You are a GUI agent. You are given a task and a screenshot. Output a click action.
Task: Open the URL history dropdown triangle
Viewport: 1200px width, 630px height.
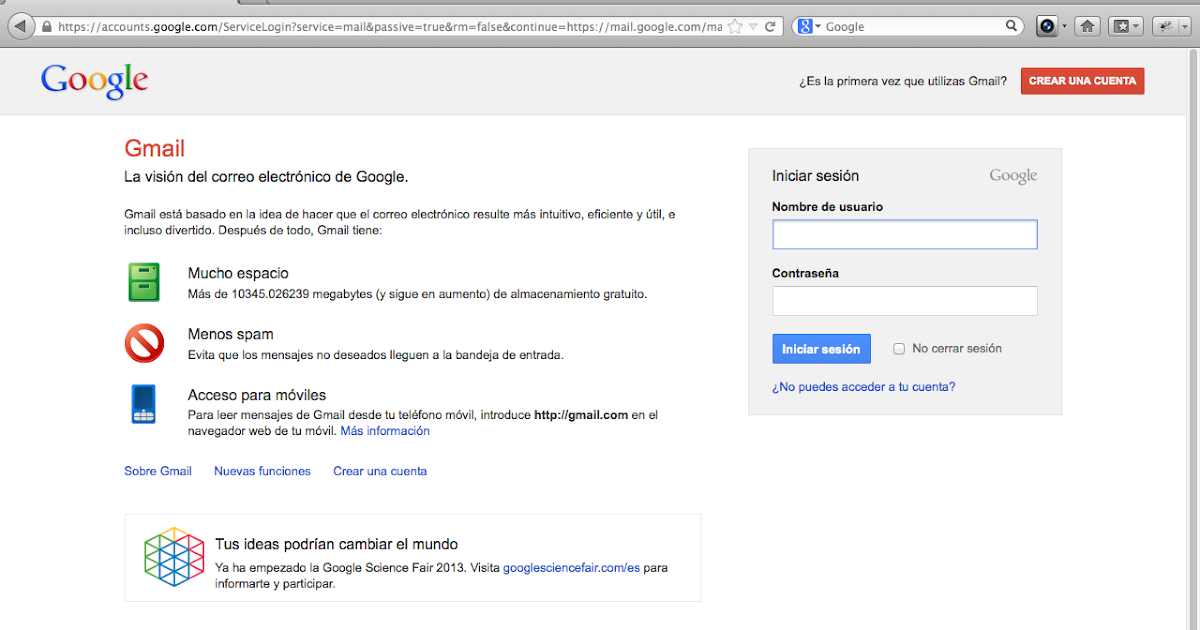click(753, 27)
